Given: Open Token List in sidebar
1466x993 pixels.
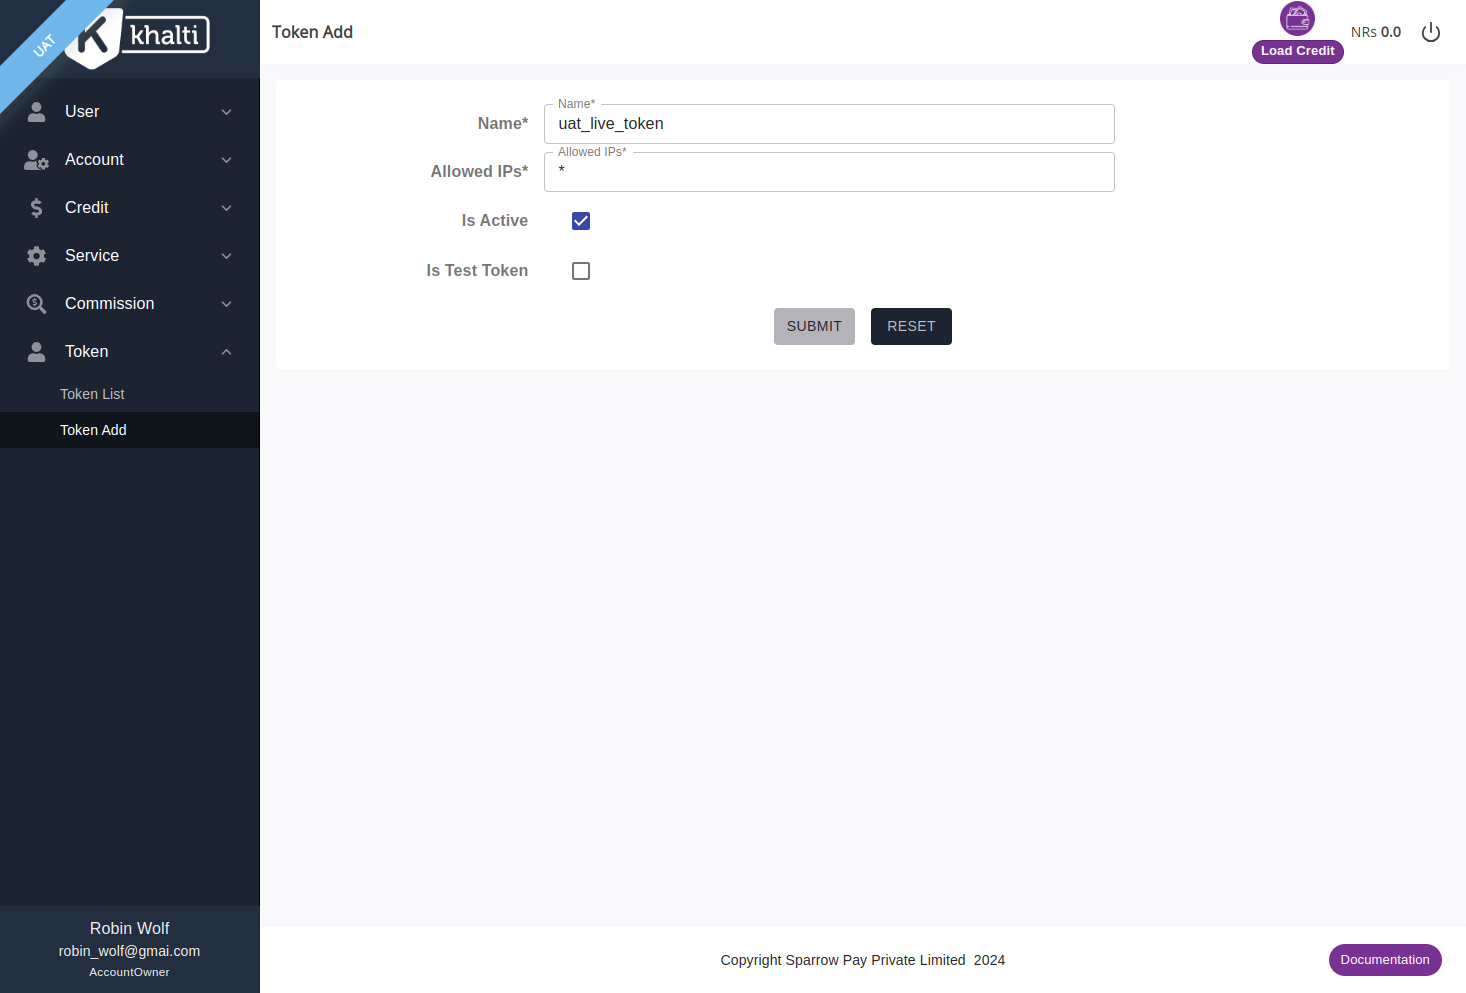Looking at the screenshot, I should 130,394.
